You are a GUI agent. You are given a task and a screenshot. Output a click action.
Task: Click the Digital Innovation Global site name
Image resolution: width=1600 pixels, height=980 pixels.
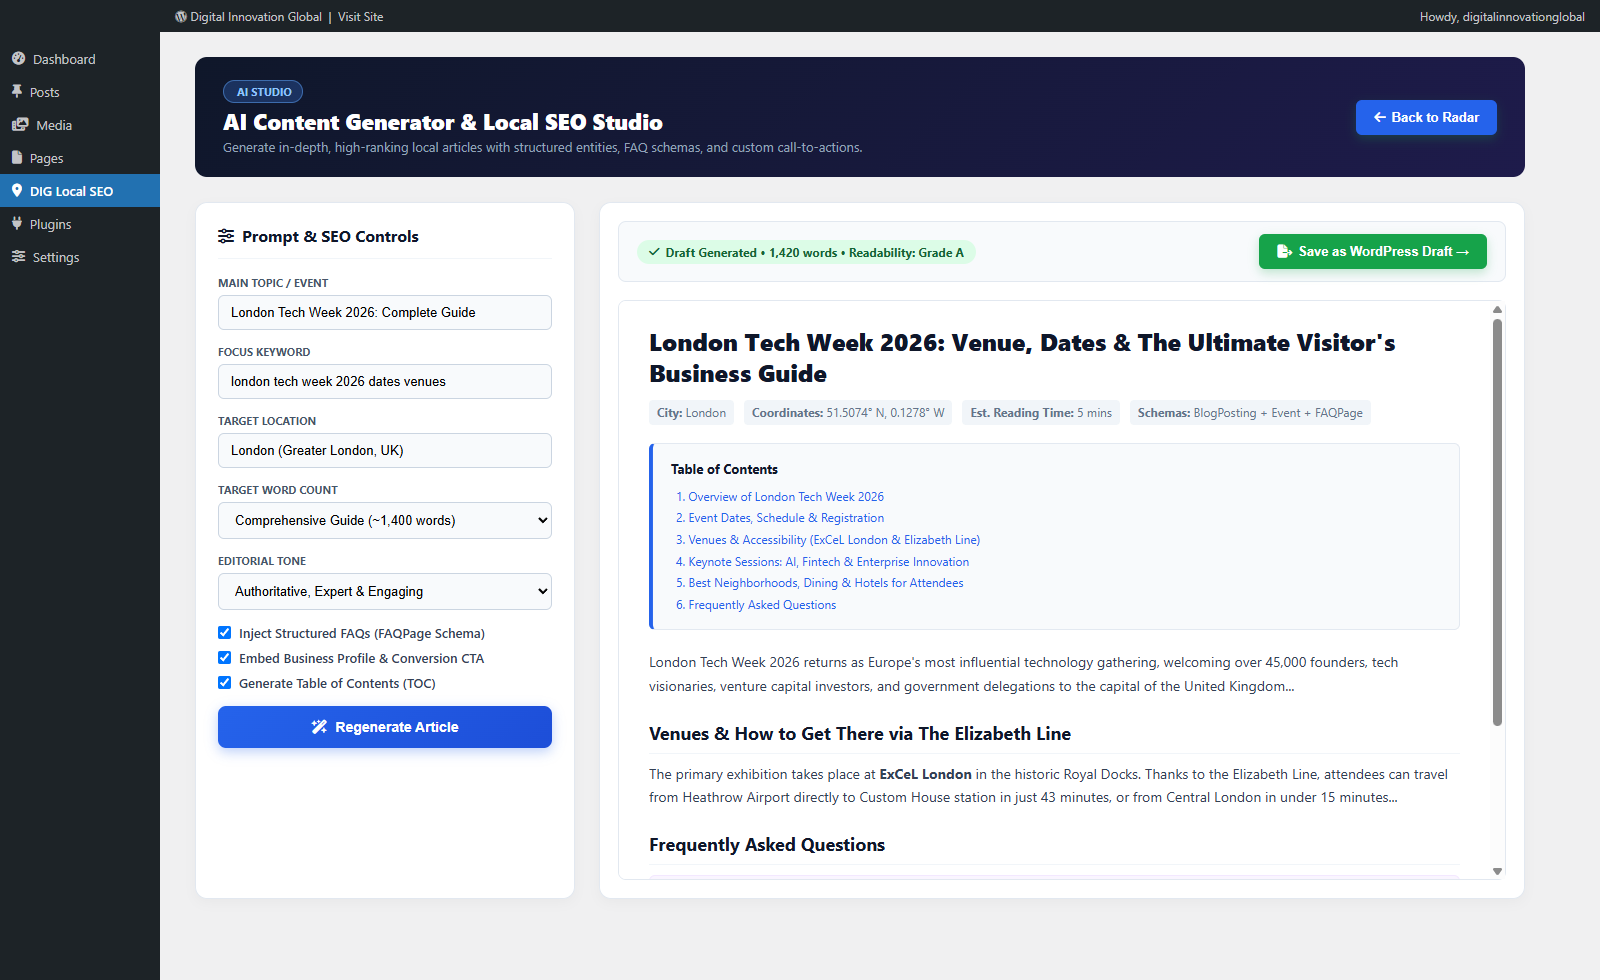click(x=256, y=16)
